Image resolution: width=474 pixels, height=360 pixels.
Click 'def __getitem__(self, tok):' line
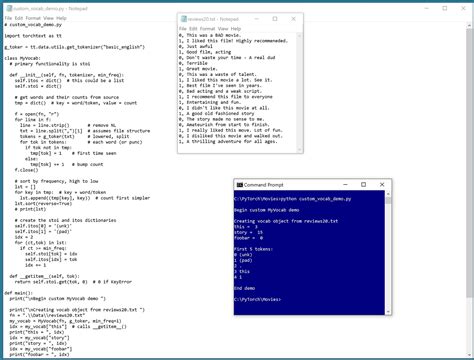(45, 276)
